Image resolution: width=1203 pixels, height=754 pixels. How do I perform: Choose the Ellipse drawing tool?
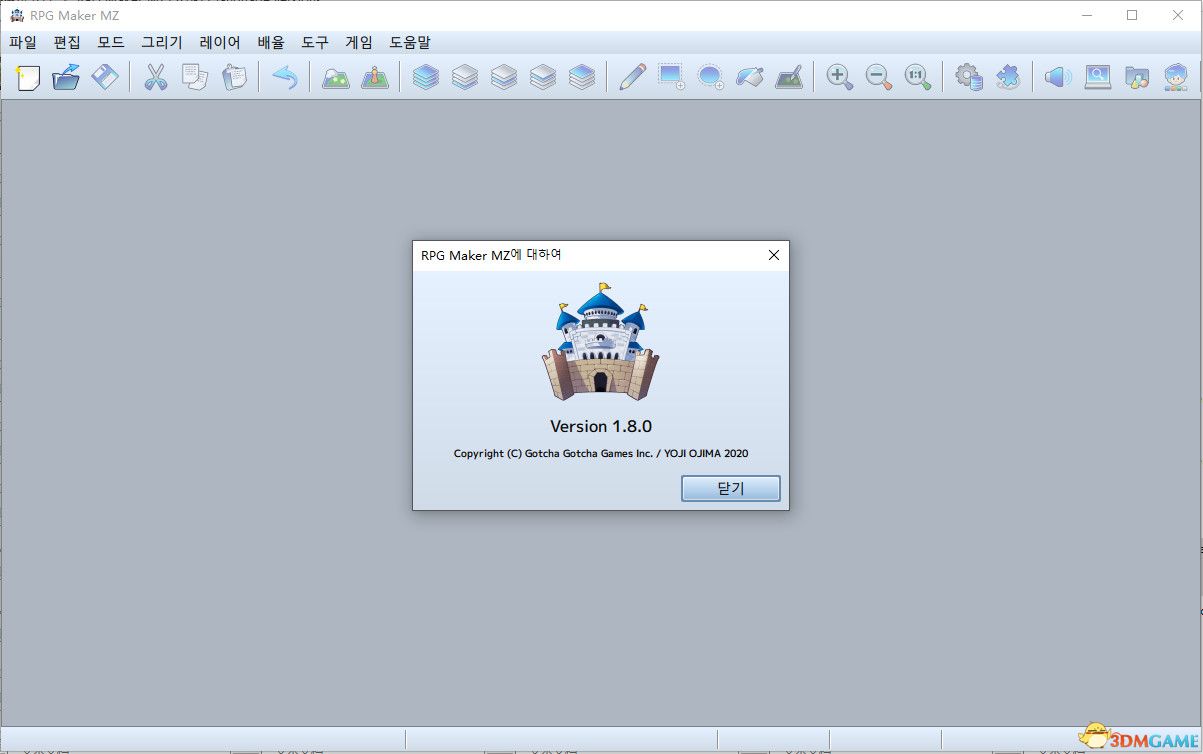click(x=710, y=77)
